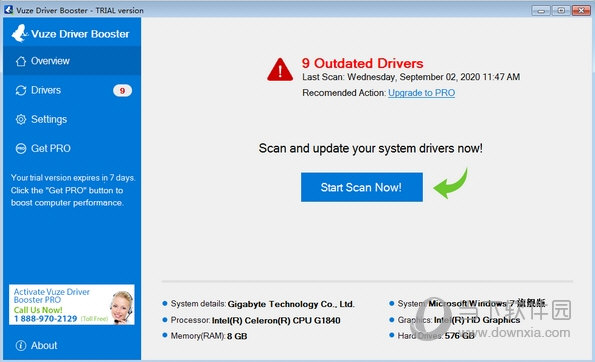This screenshot has height=362, width=595.
Task: Click the phone number 1 888-970-2129
Action: point(46,319)
